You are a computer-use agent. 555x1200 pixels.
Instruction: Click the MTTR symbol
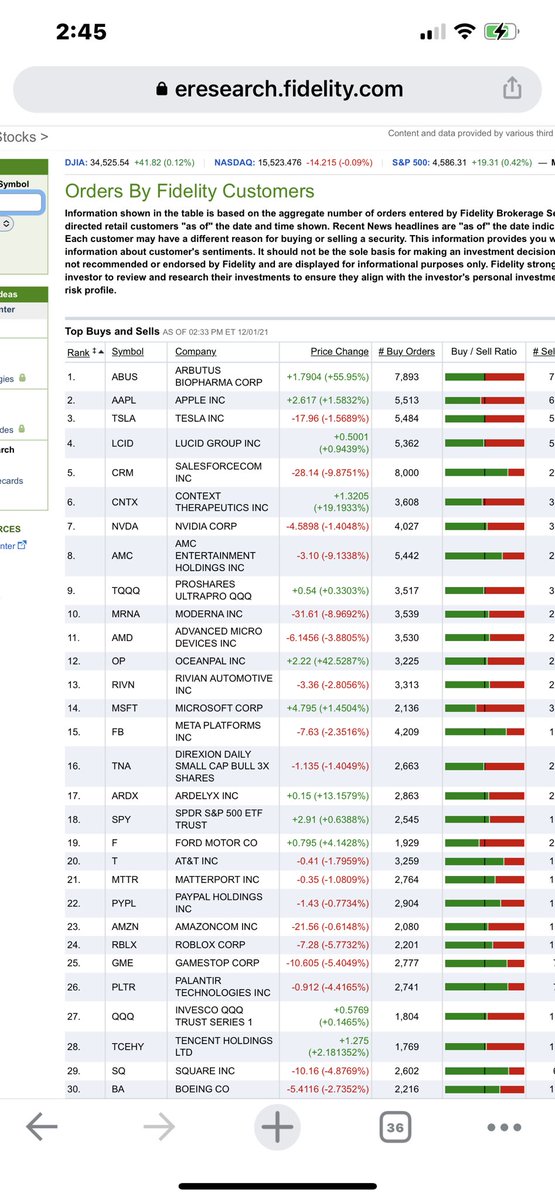[126, 880]
